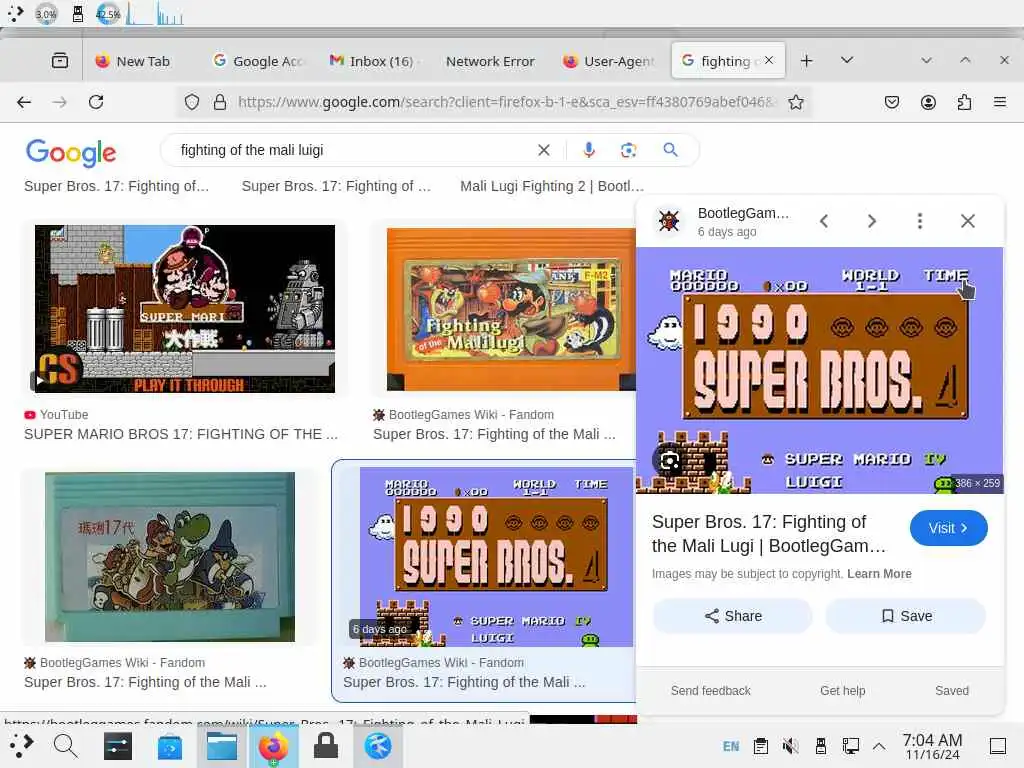1024x768 pixels.
Task: Click the show desktop button
Action: tap(998, 746)
